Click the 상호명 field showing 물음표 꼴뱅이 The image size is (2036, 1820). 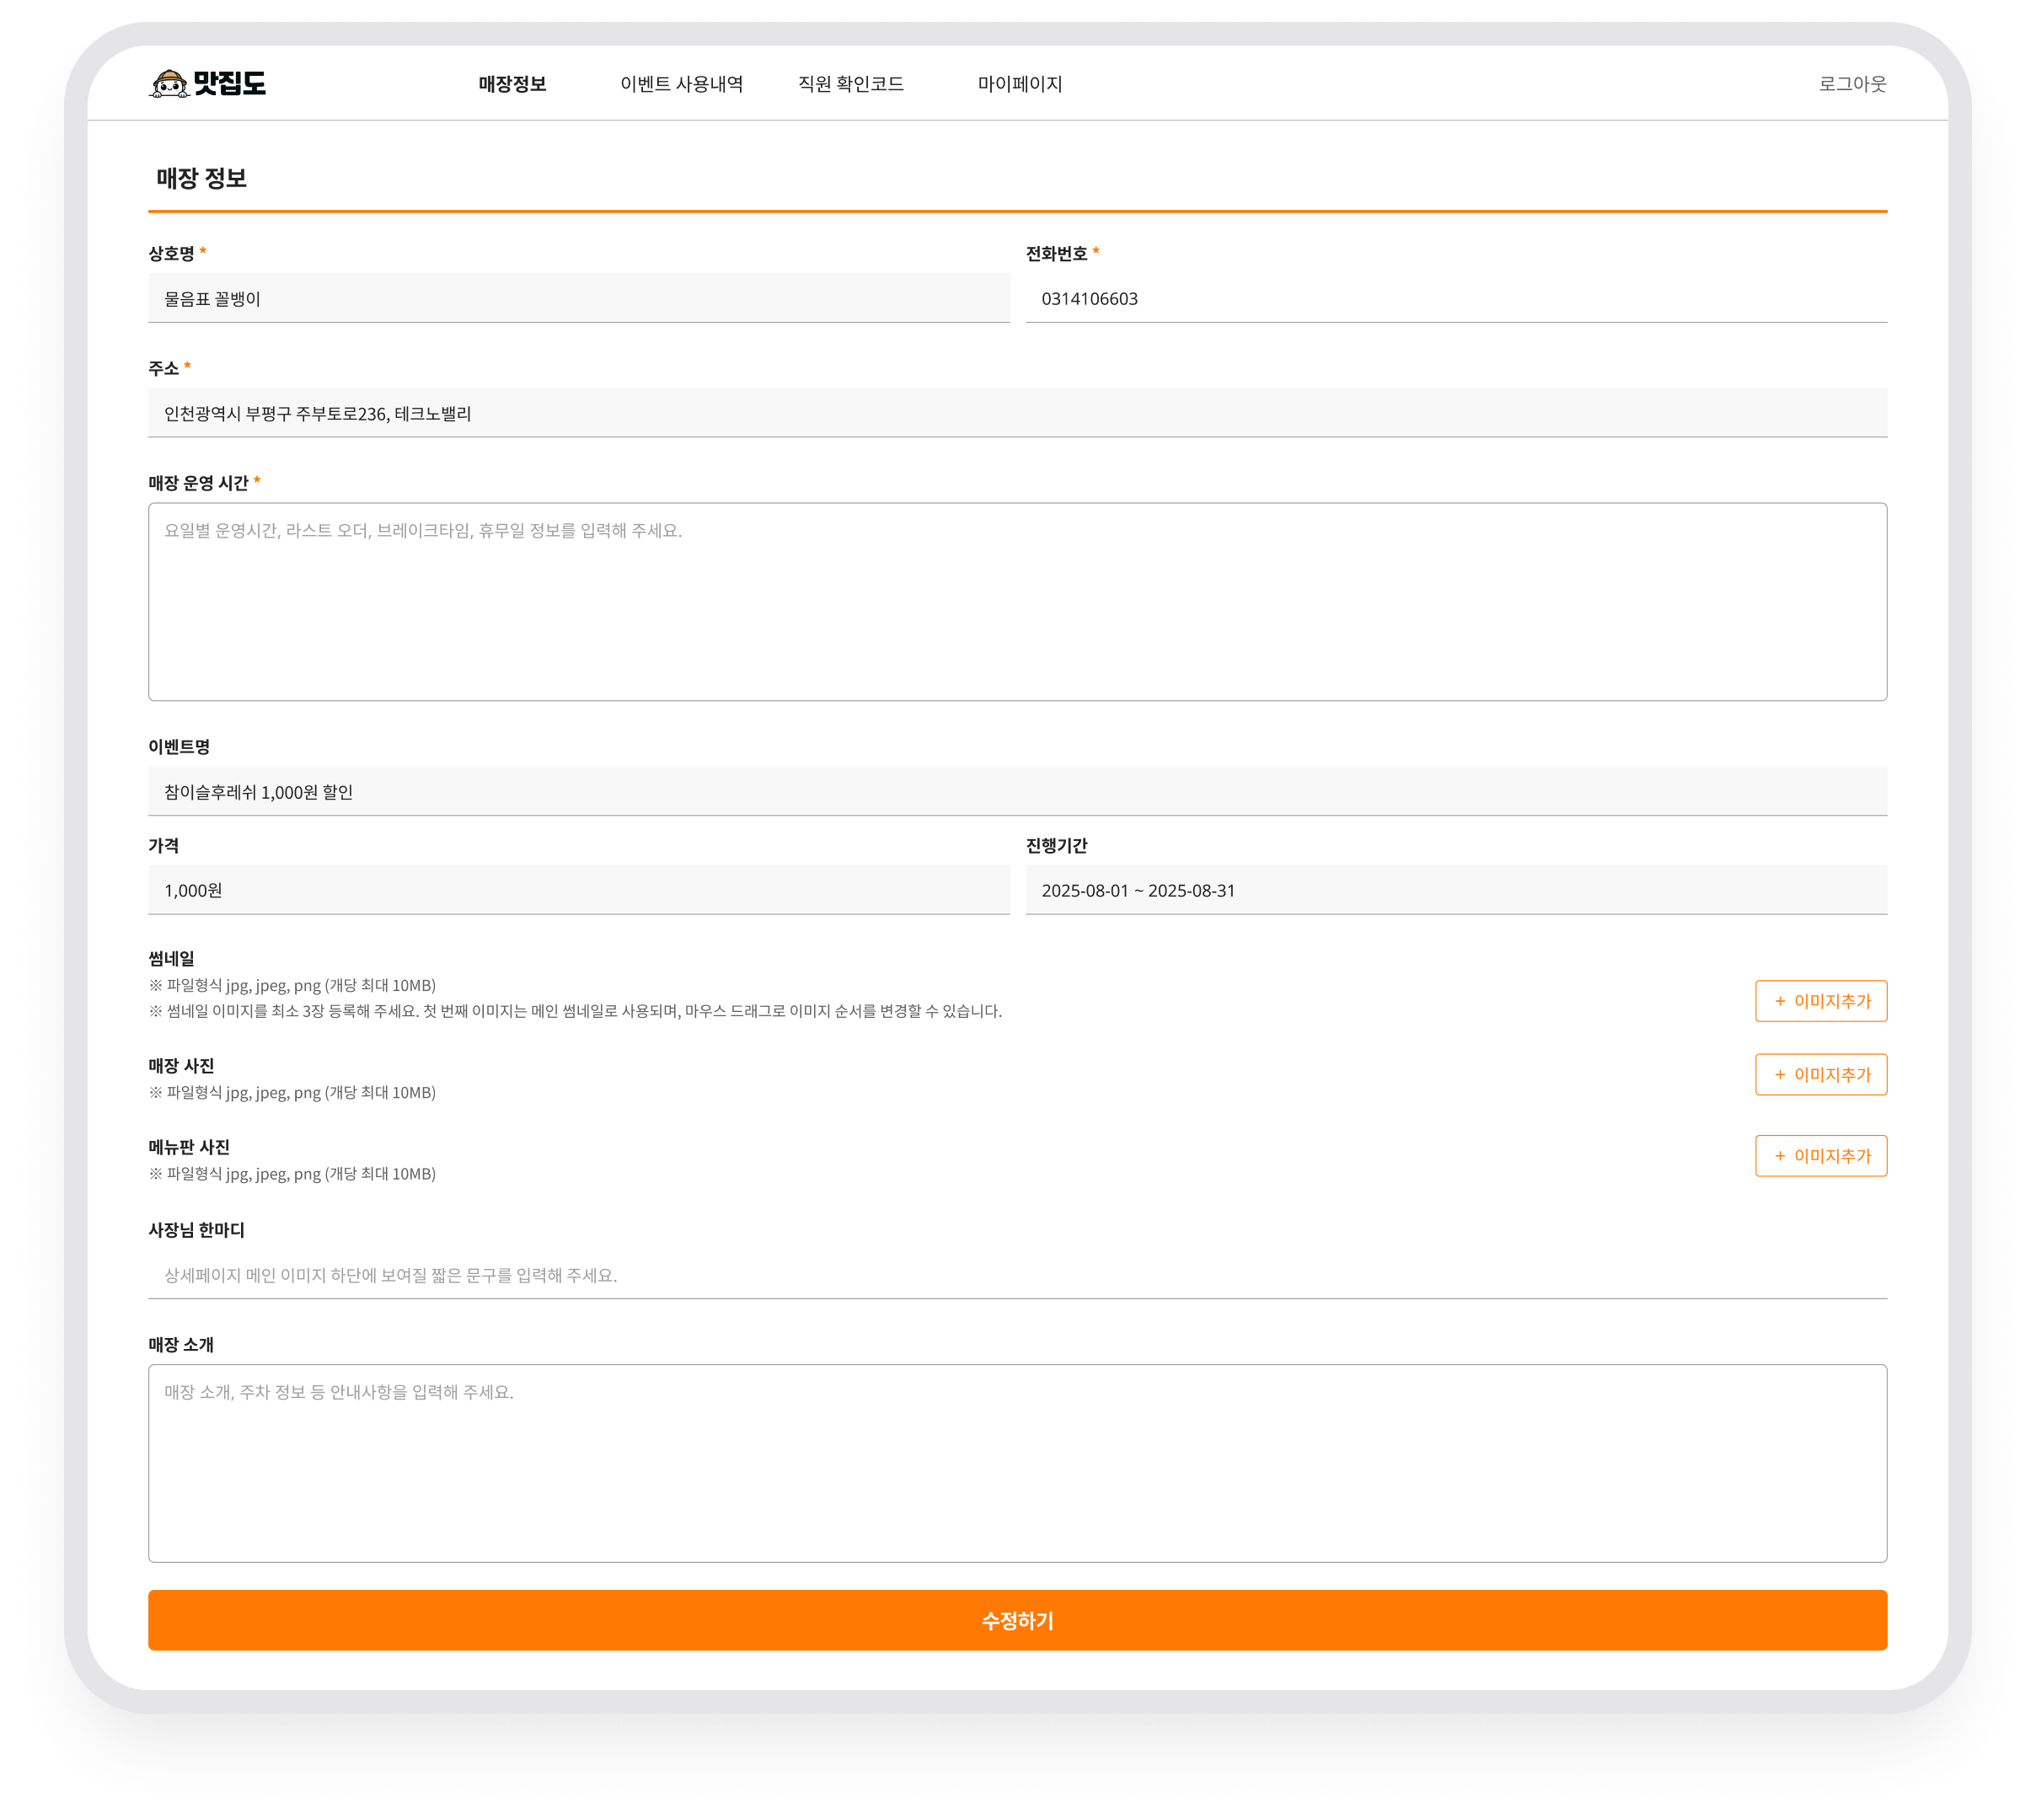pos(579,298)
